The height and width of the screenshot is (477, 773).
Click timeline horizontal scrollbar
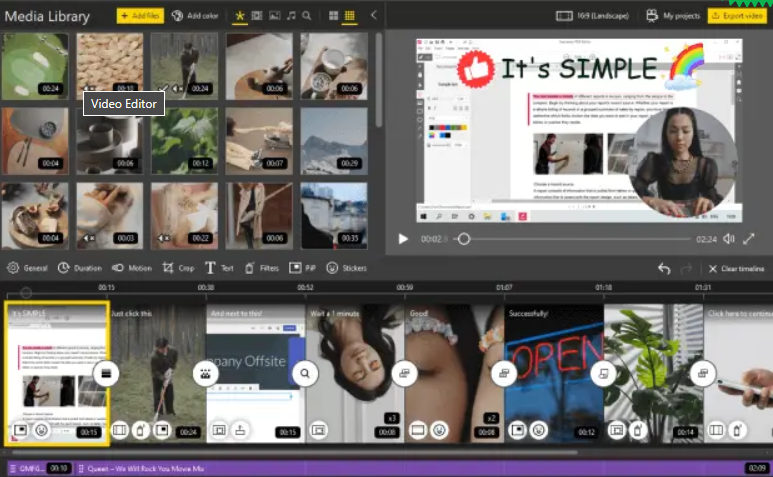[x=295, y=452]
